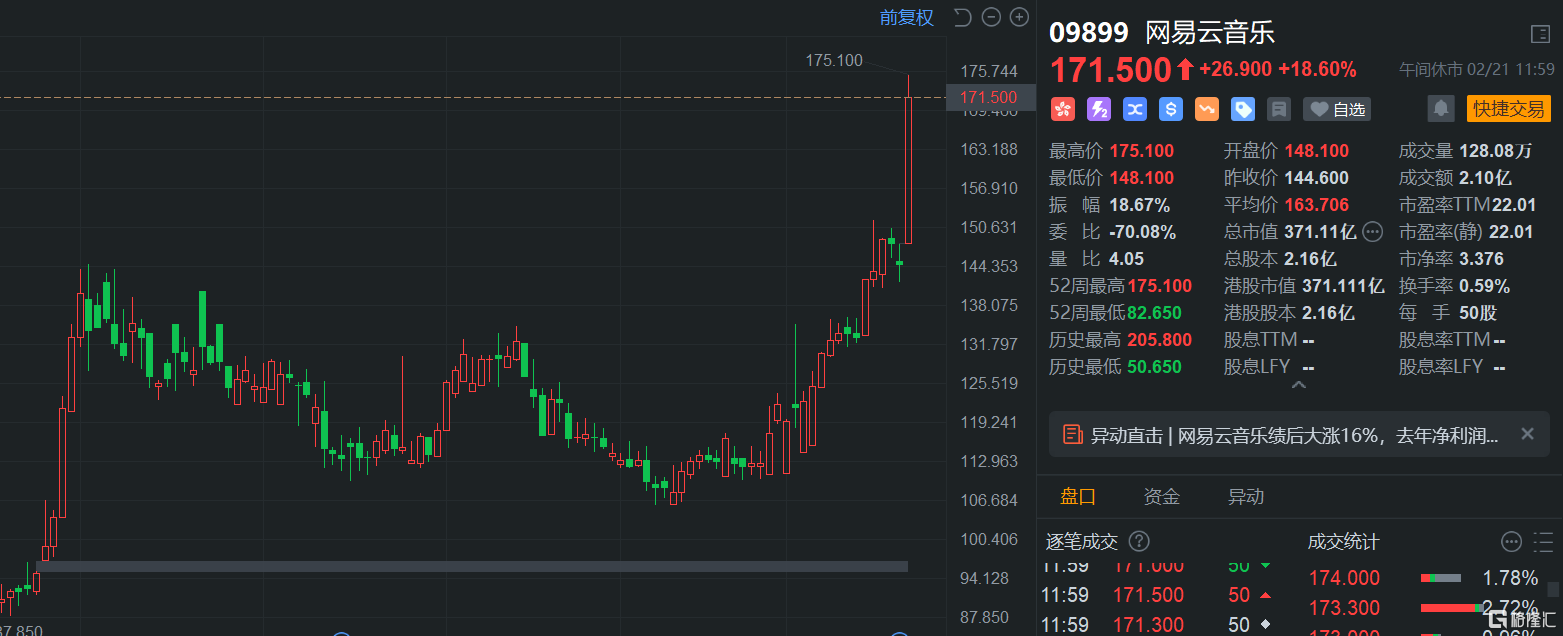Screen dimensions: 1563x636
Task: Open the 前复权 adjustment dropdown
Action: pos(906,17)
